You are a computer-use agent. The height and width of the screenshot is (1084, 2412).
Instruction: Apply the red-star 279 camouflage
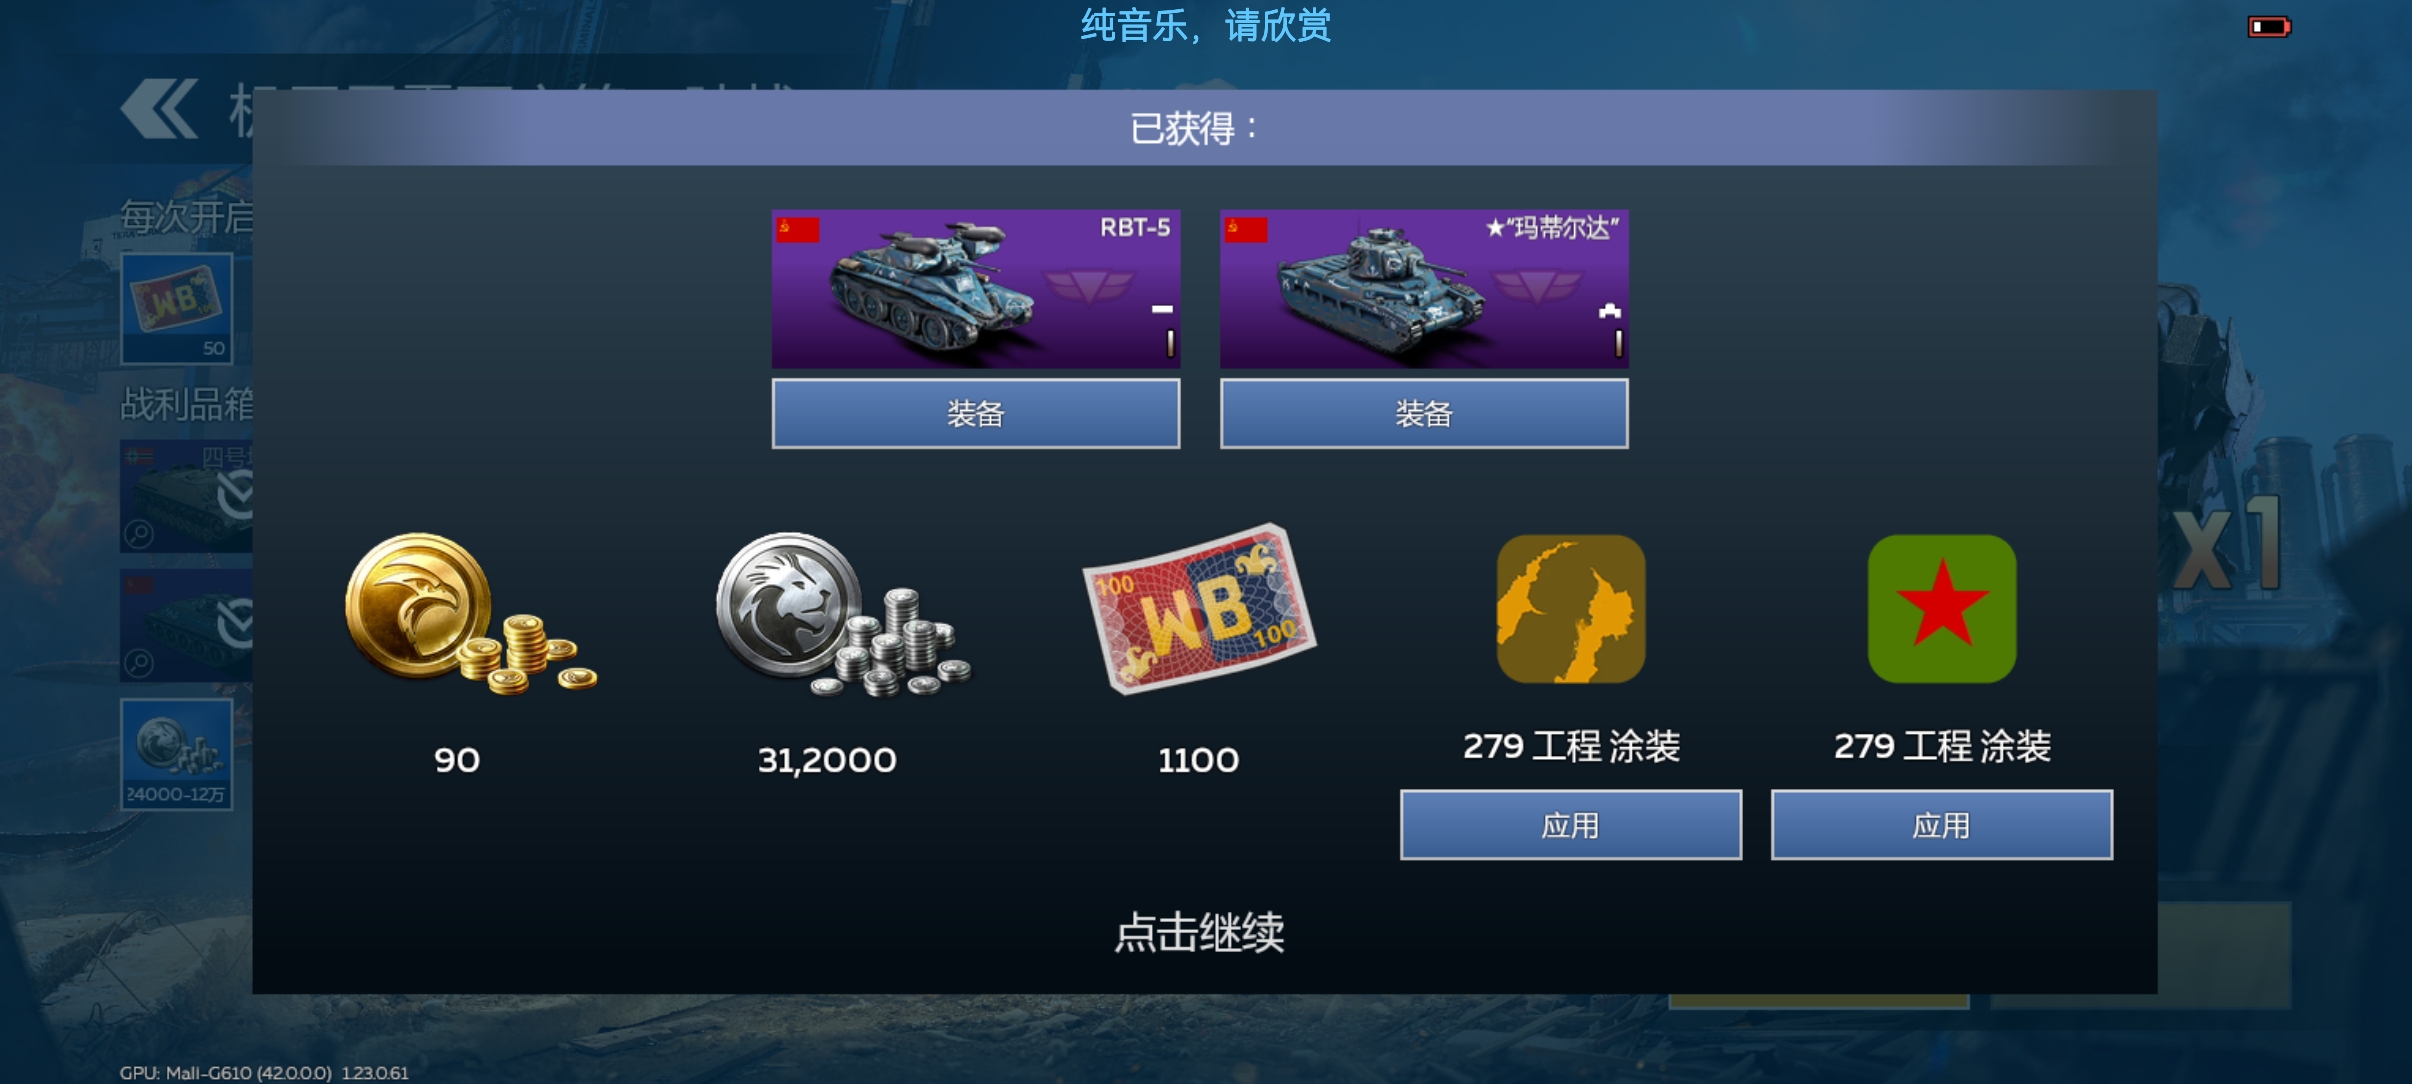click(1942, 825)
